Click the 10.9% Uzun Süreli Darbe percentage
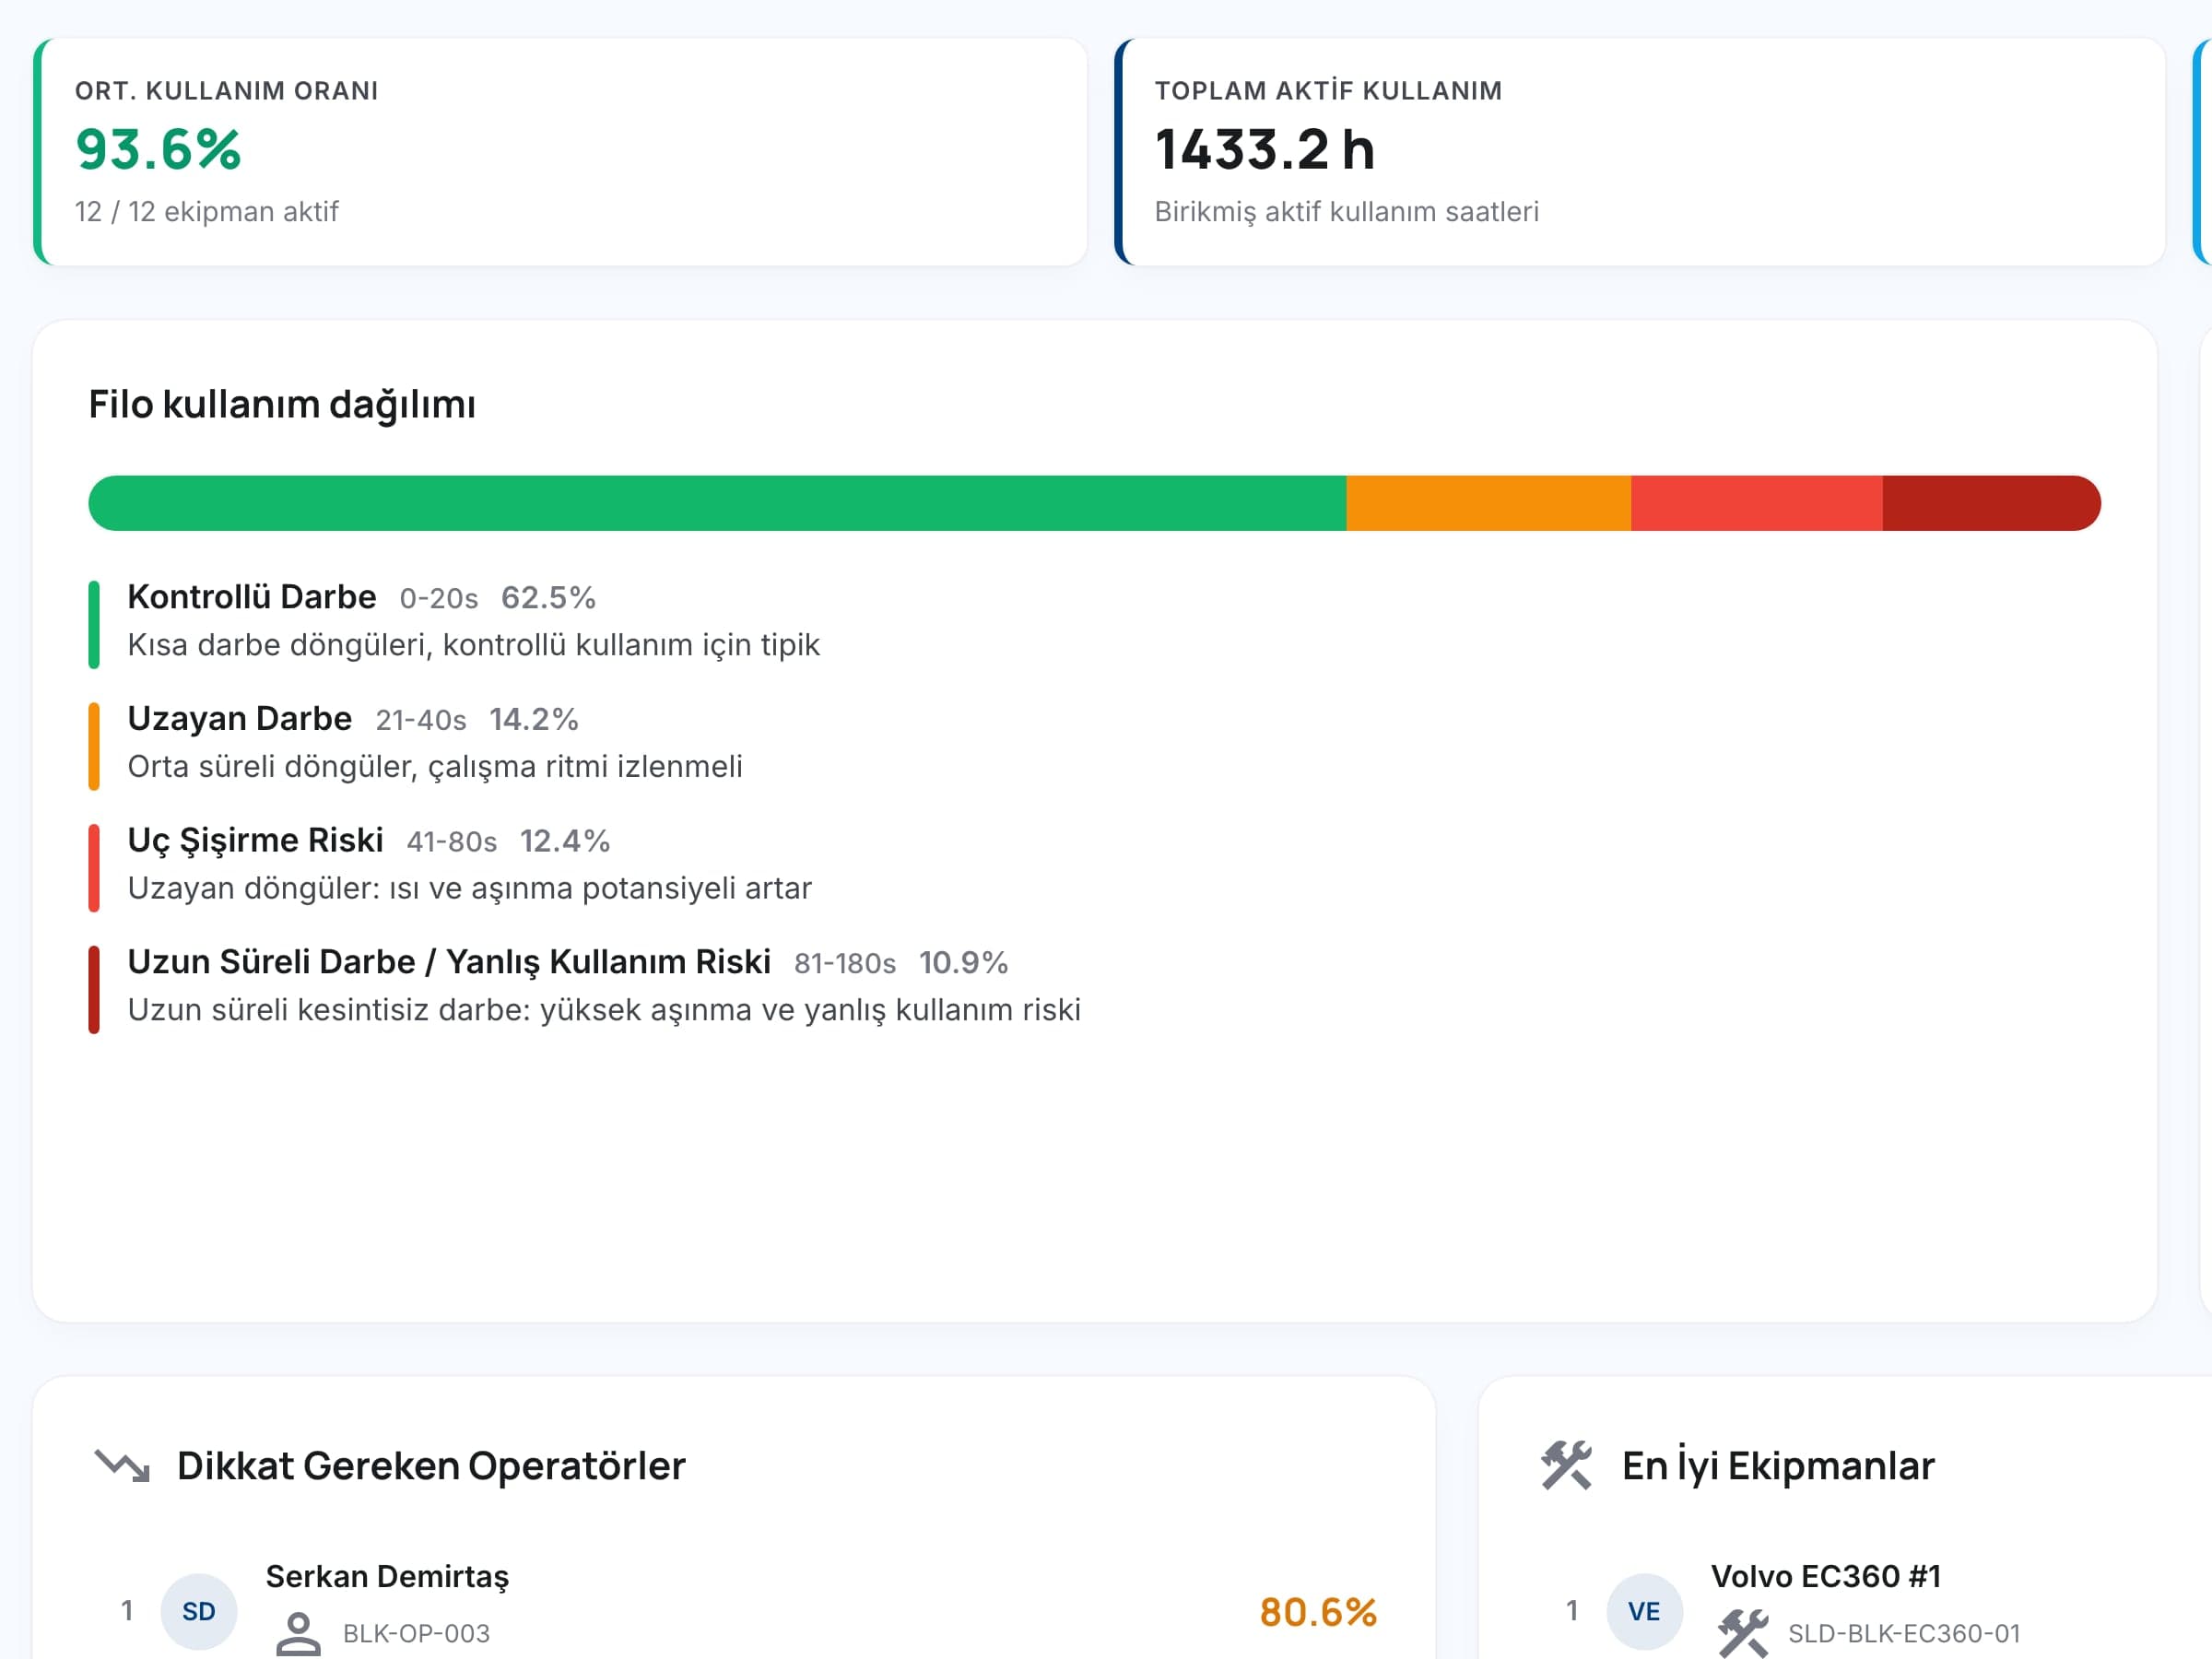This screenshot has height=1659, width=2212. (963, 963)
